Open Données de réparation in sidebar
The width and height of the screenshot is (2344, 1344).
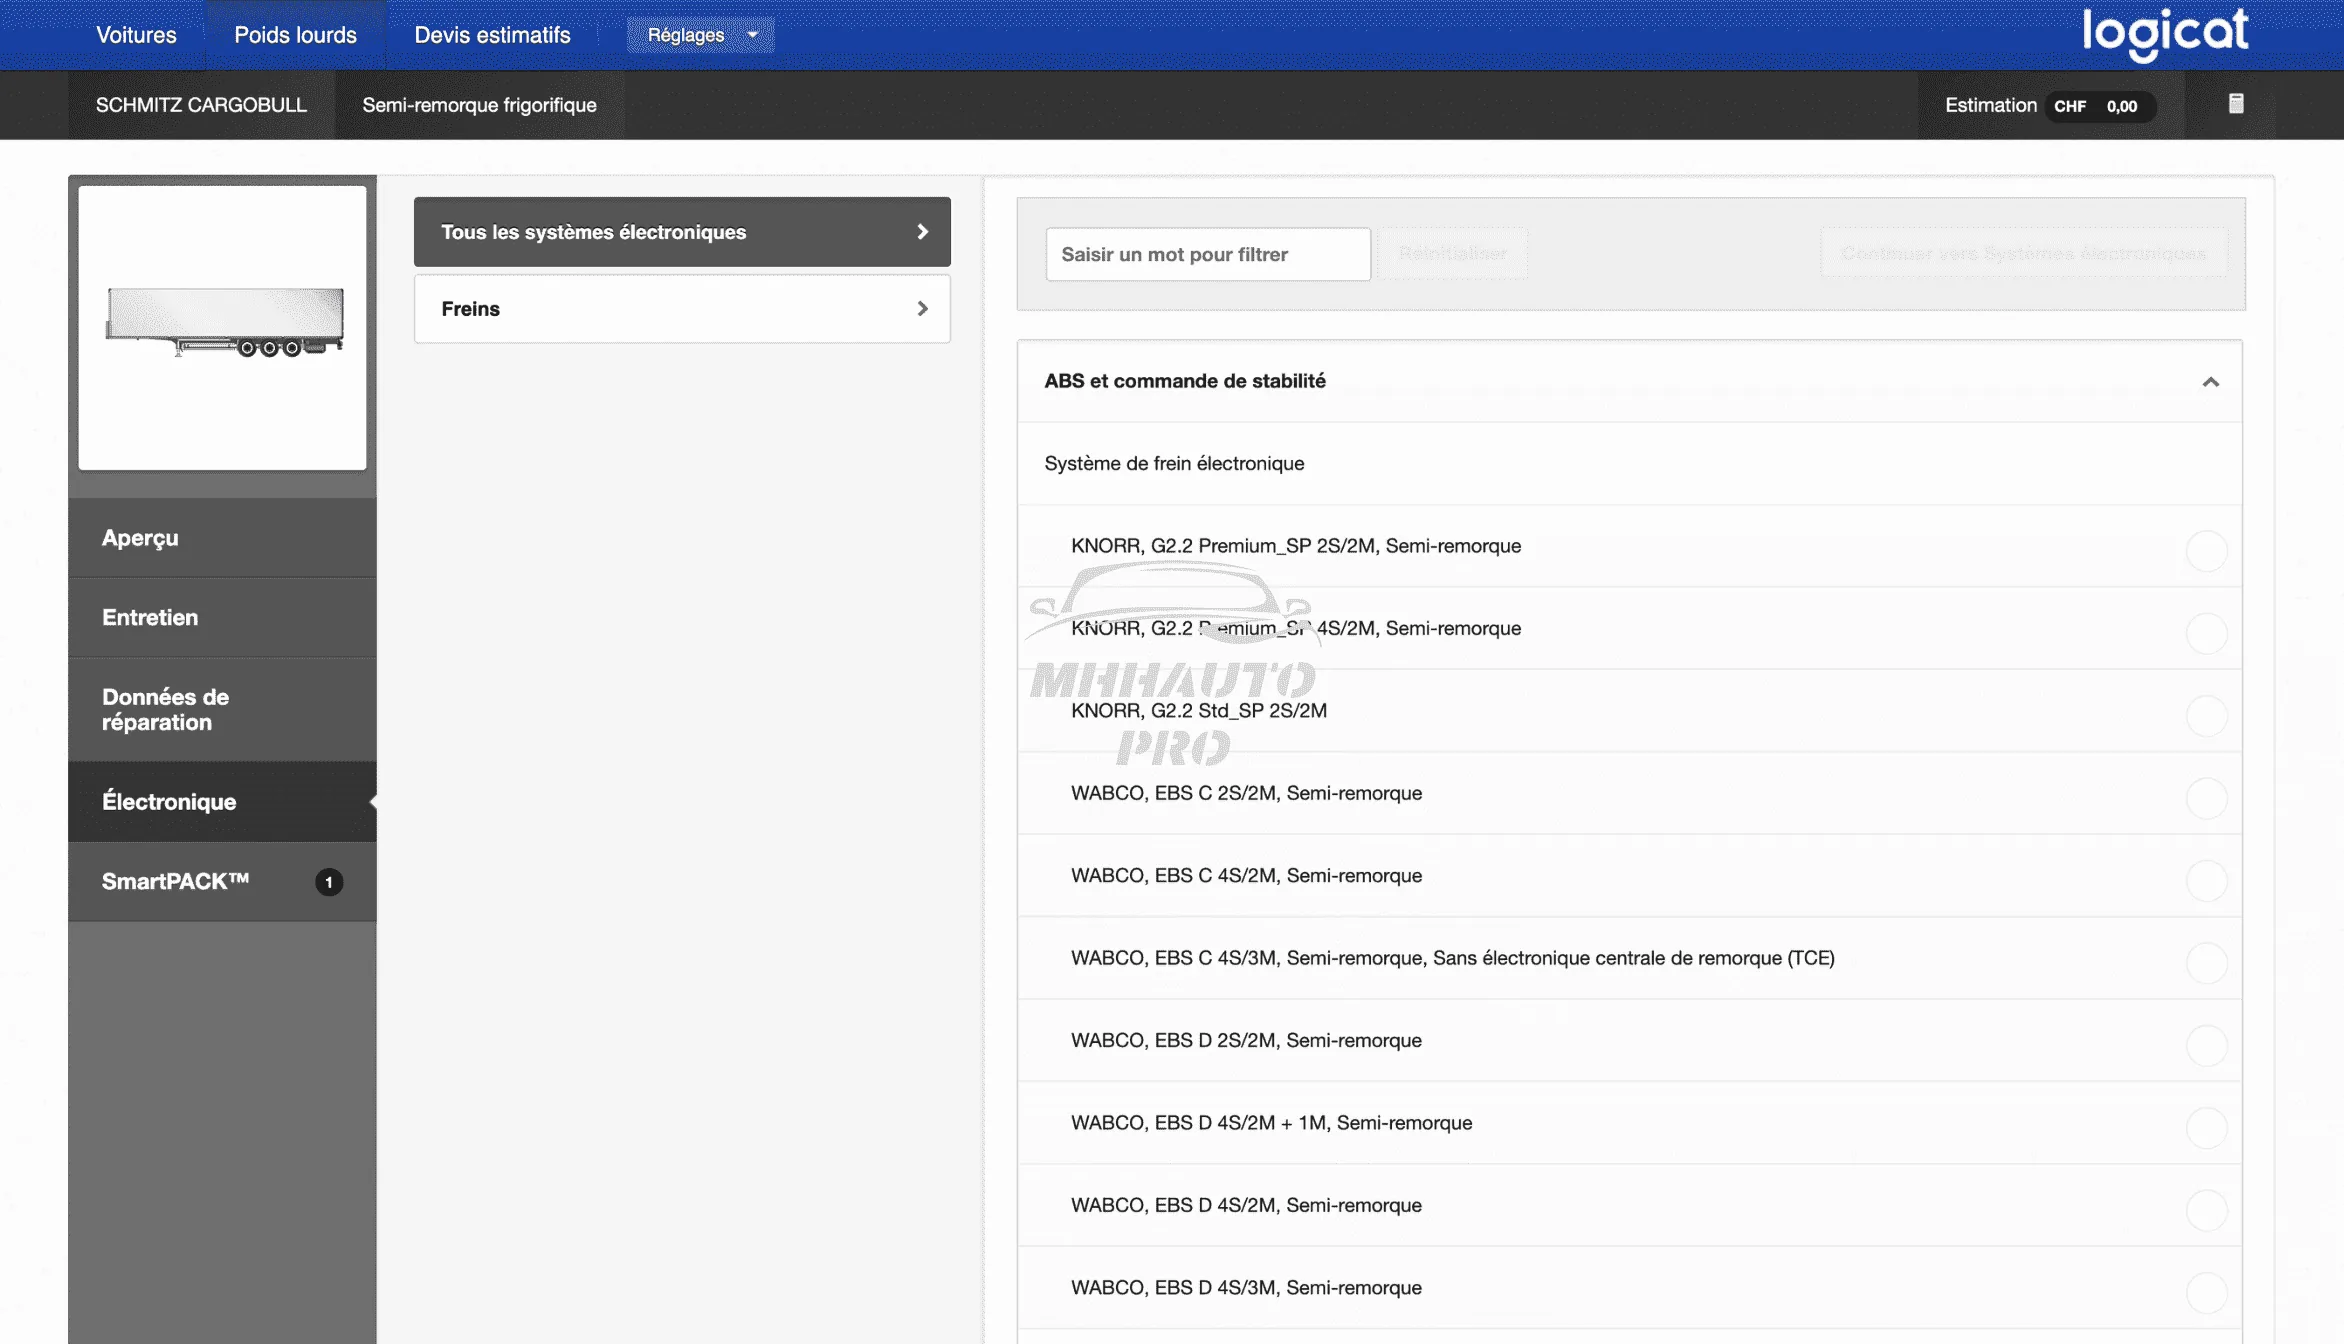(x=222, y=709)
